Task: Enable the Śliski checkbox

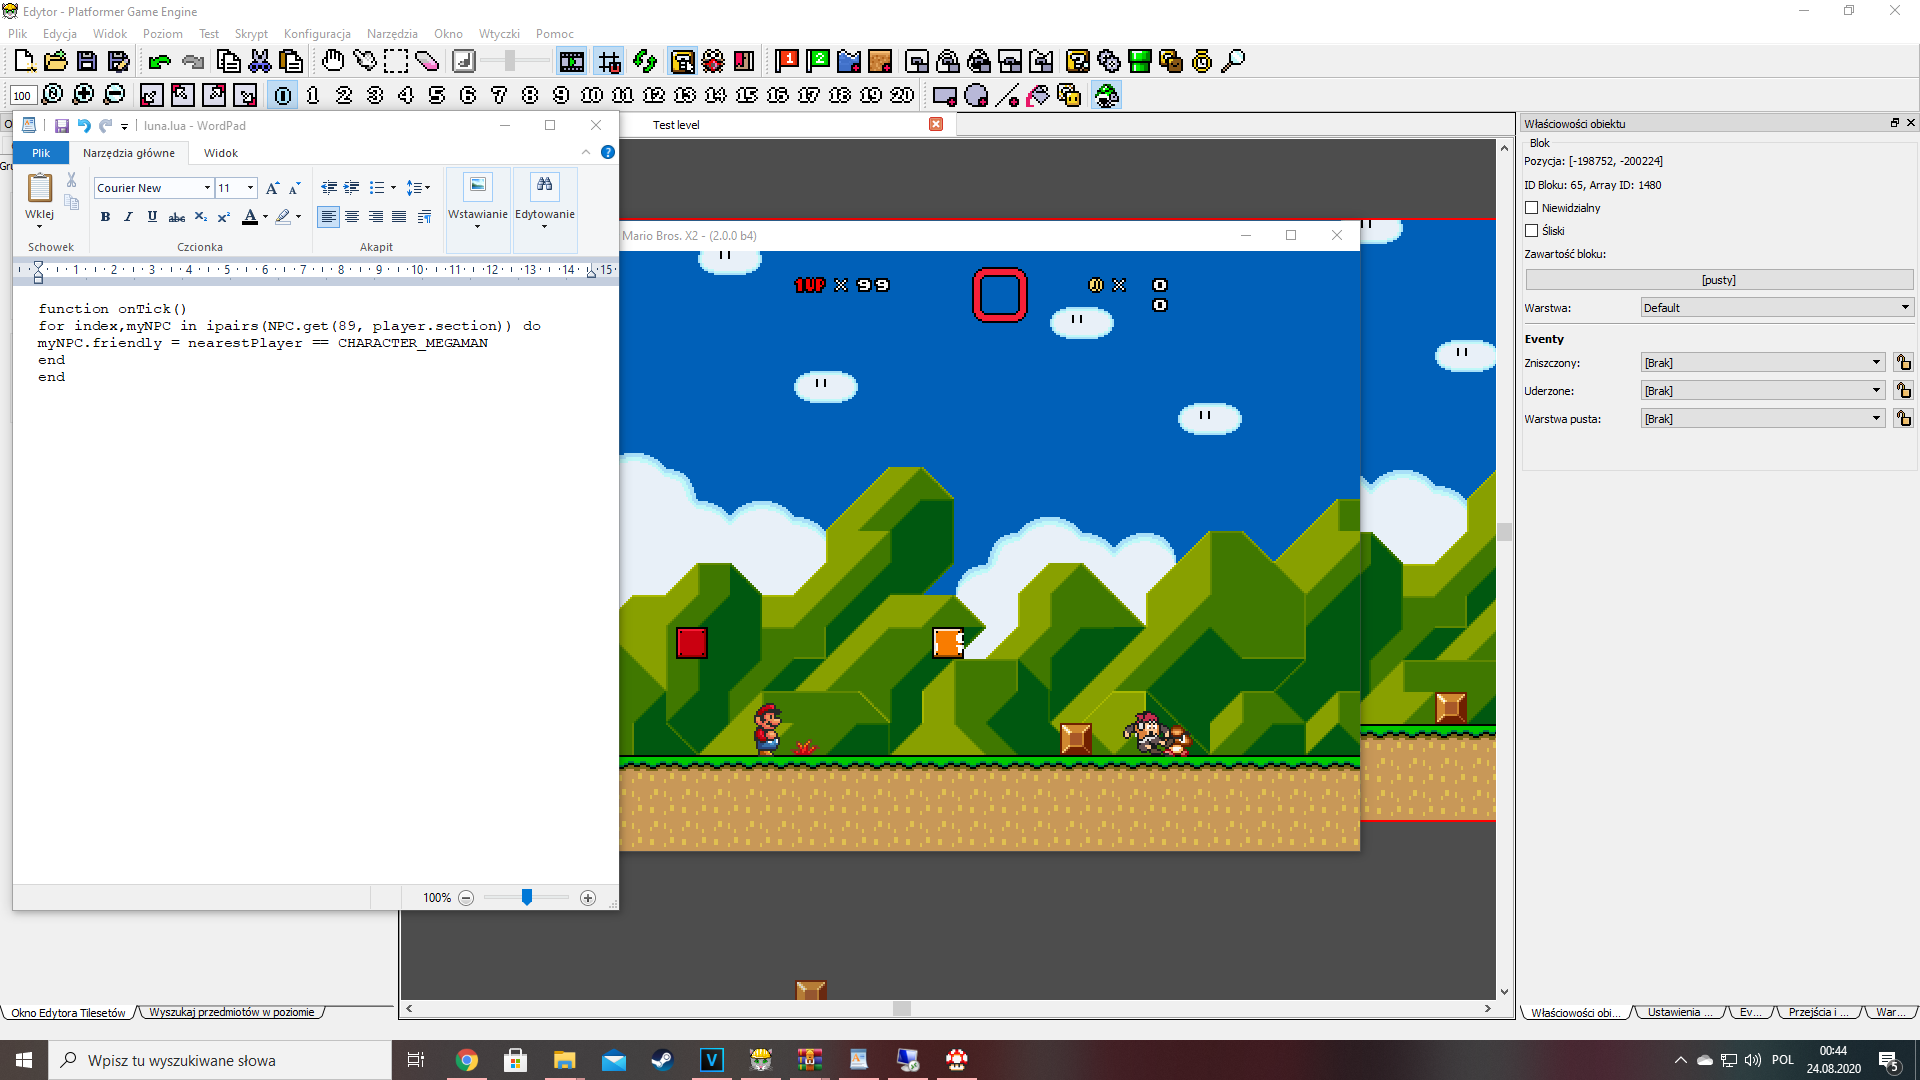Action: pyautogui.click(x=1531, y=231)
